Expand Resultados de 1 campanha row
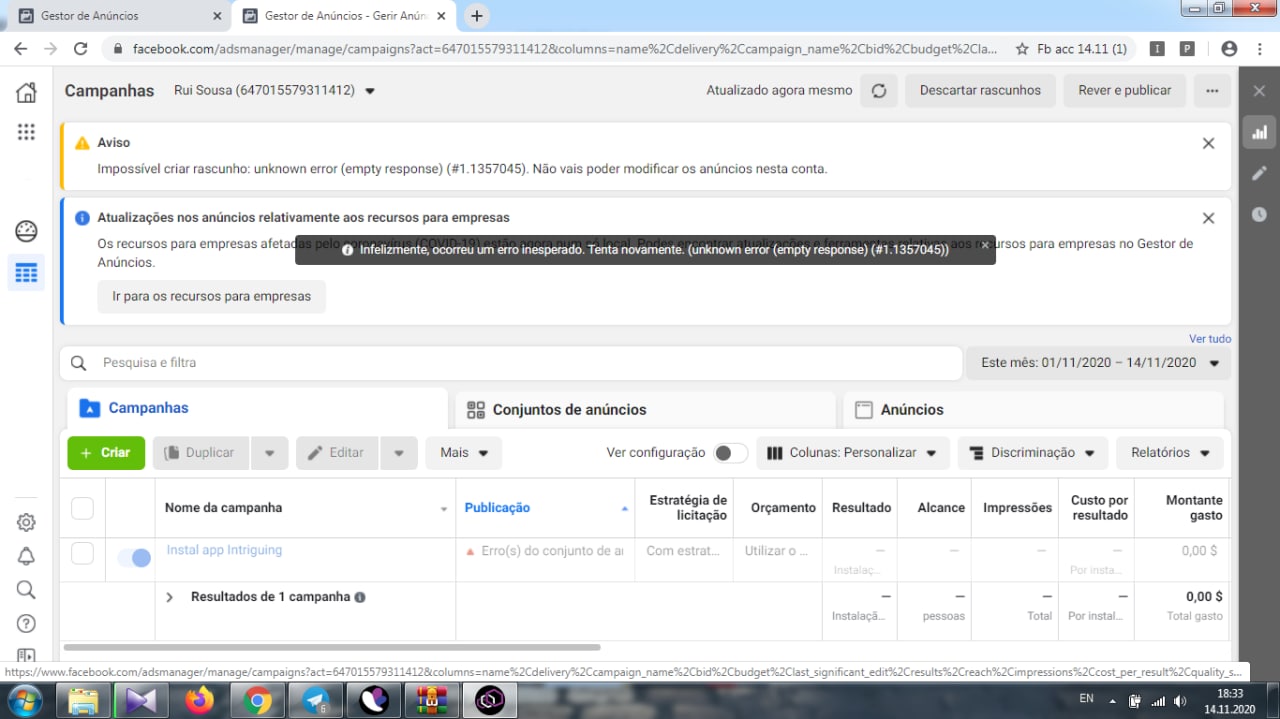Image resolution: width=1280 pixels, height=719 pixels. [169, 597]
